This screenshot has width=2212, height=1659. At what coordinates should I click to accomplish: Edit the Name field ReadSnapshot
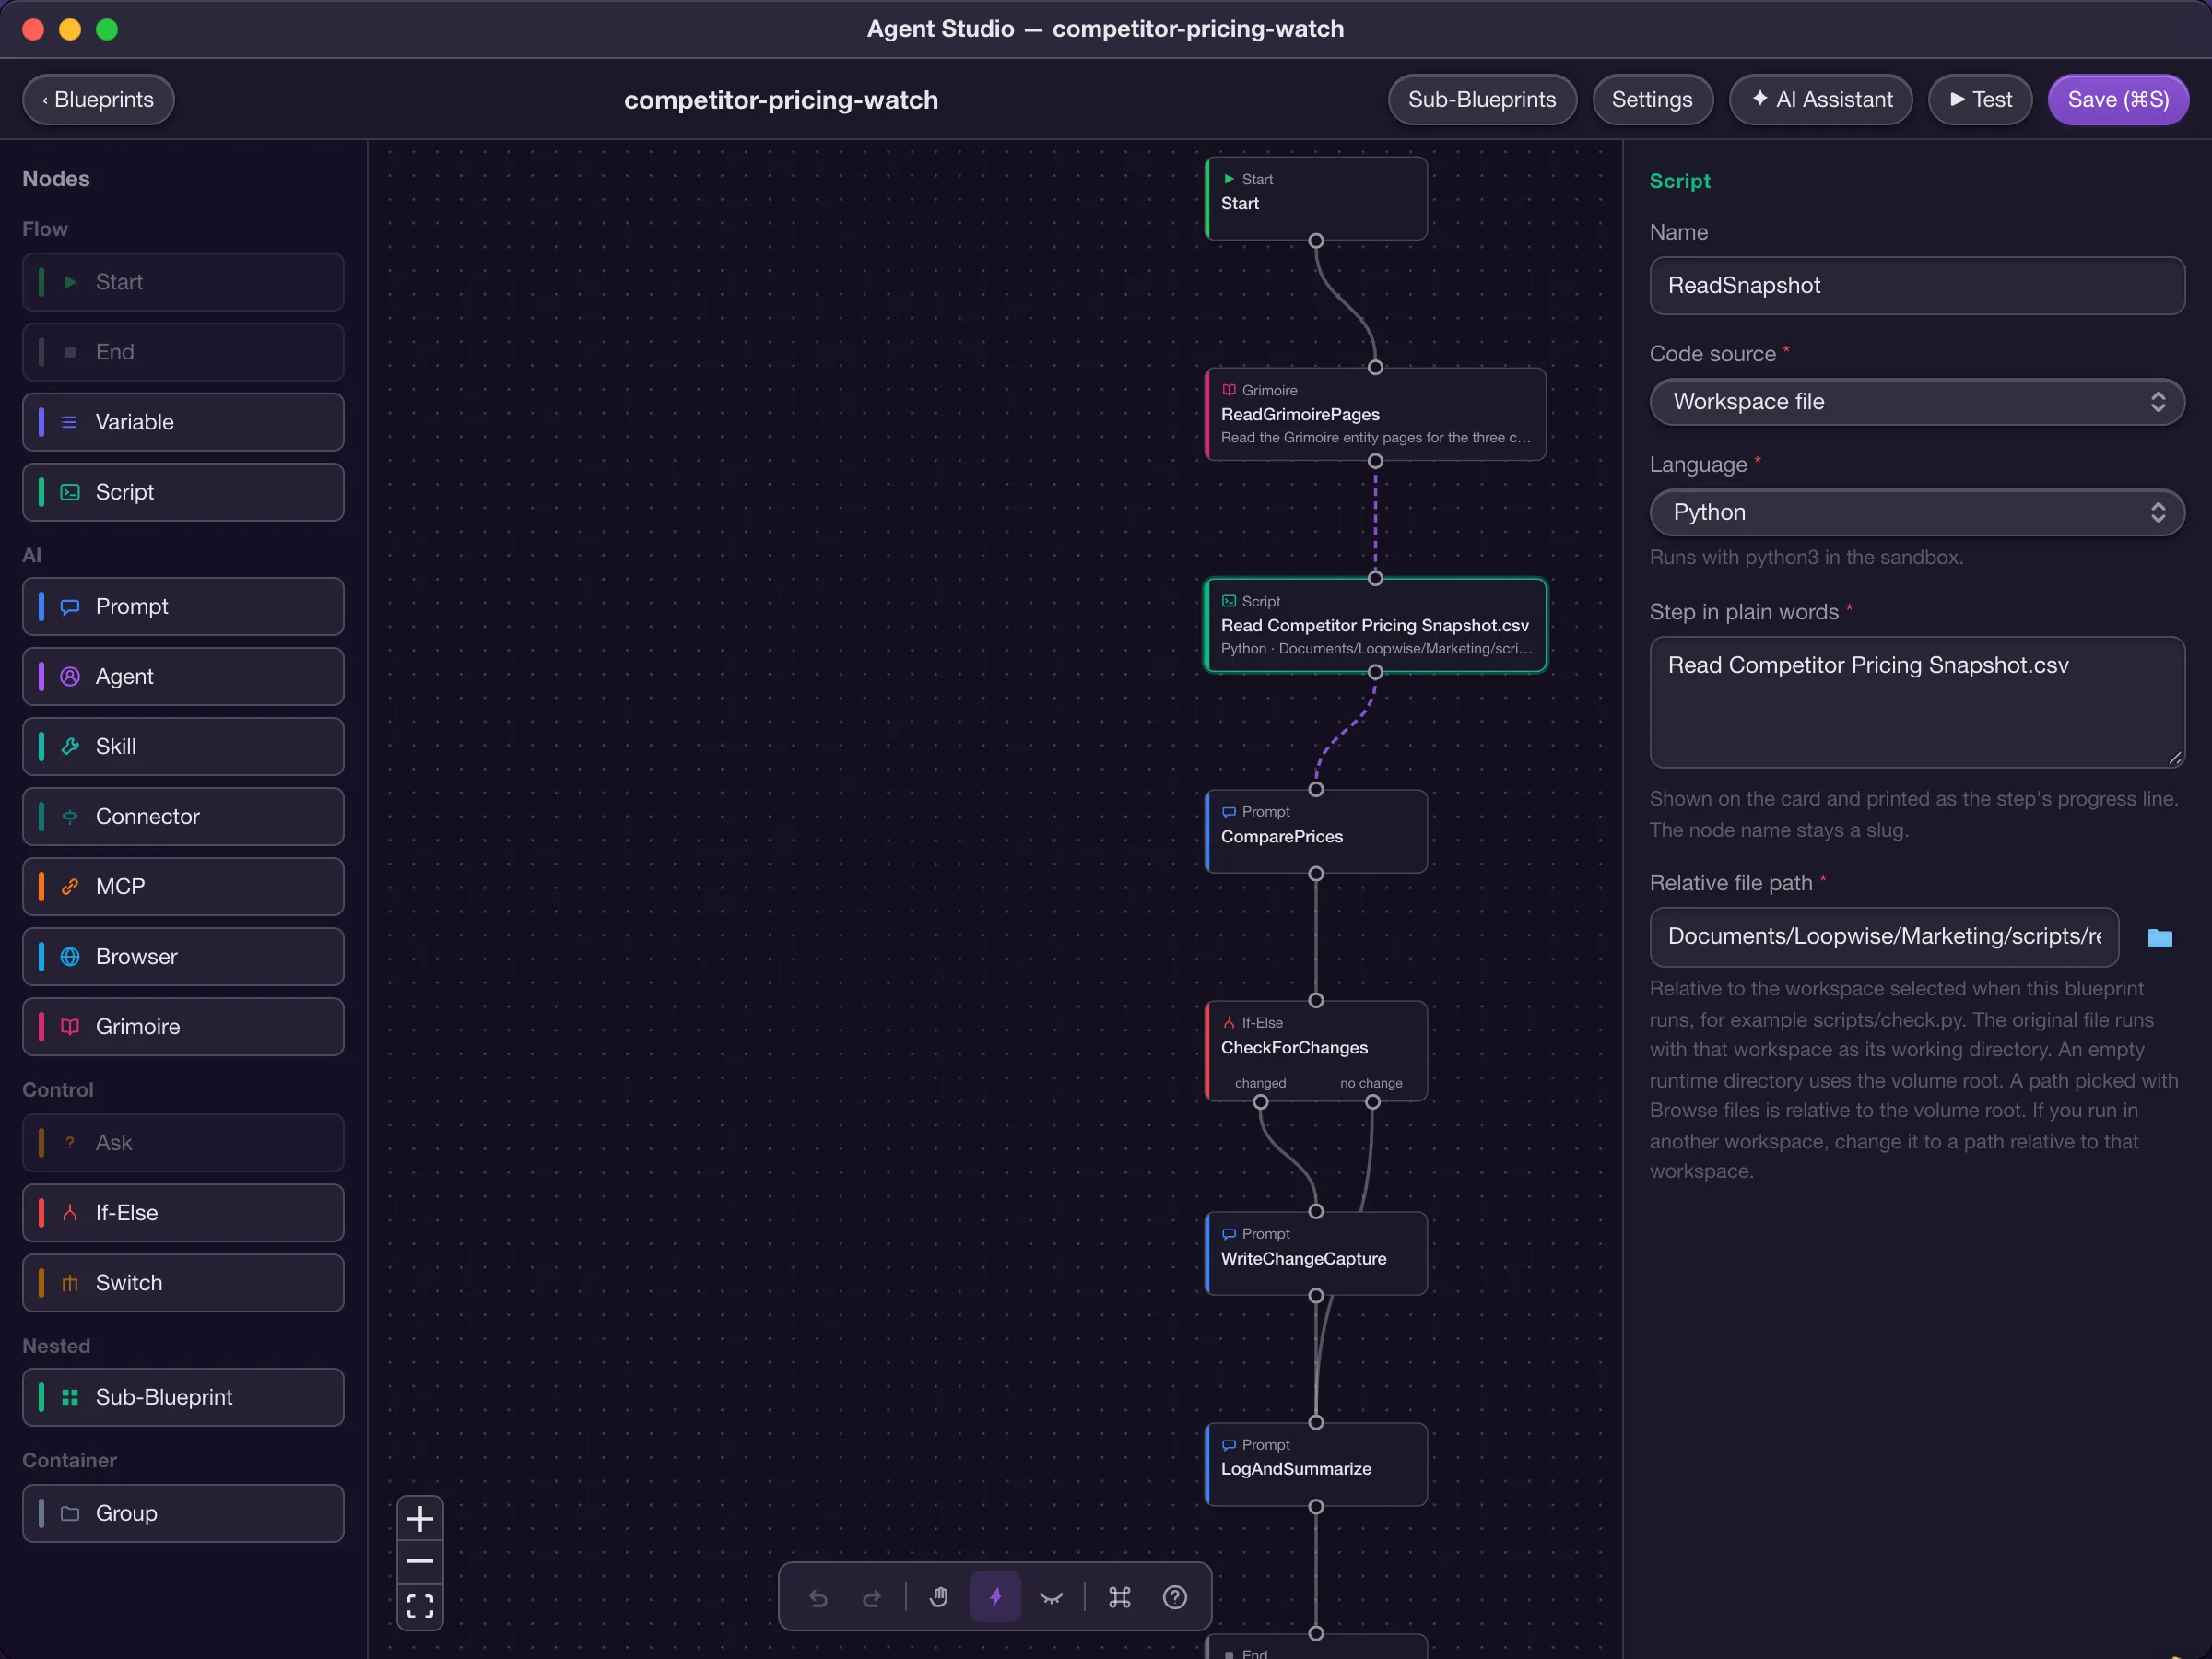(x=1916, y=285)
